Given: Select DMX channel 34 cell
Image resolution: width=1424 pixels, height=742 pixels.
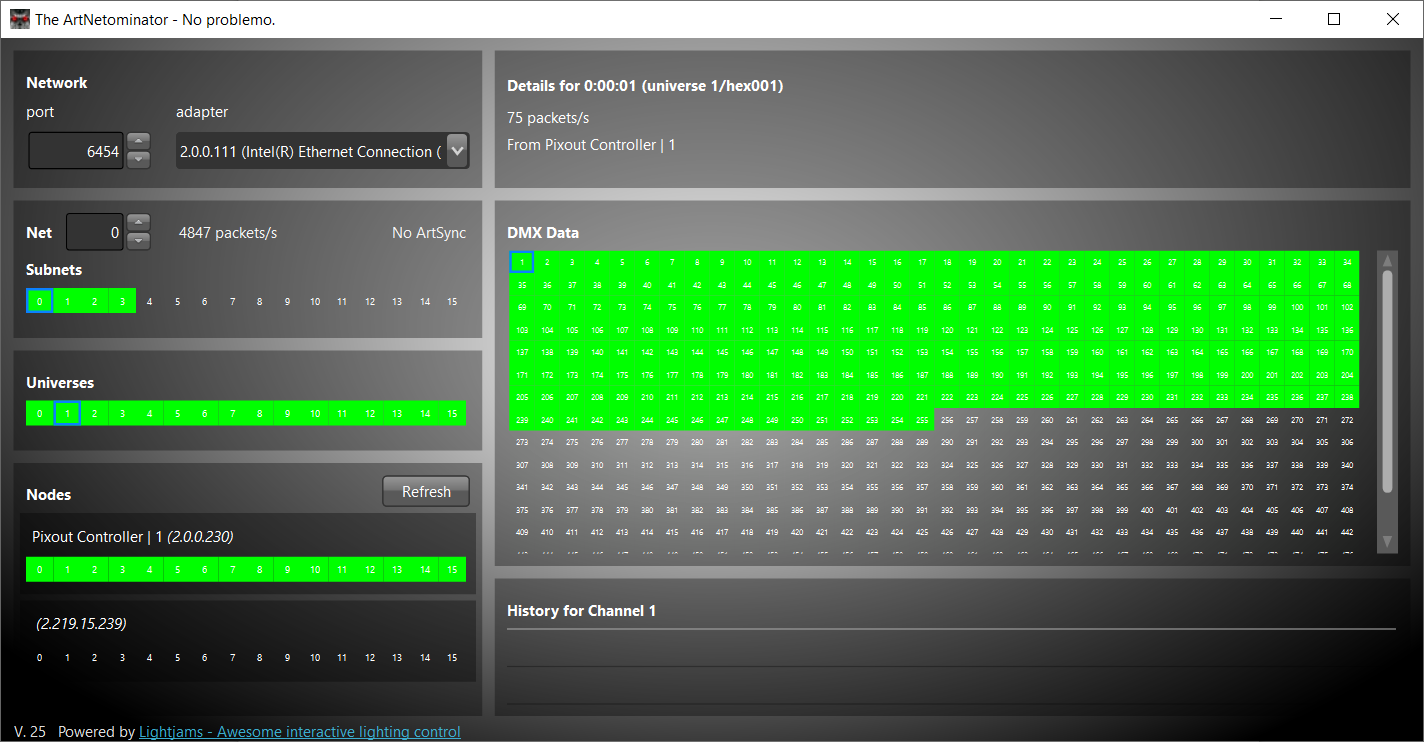Looking at the screenshot, I should click(x=1347, y=263).
